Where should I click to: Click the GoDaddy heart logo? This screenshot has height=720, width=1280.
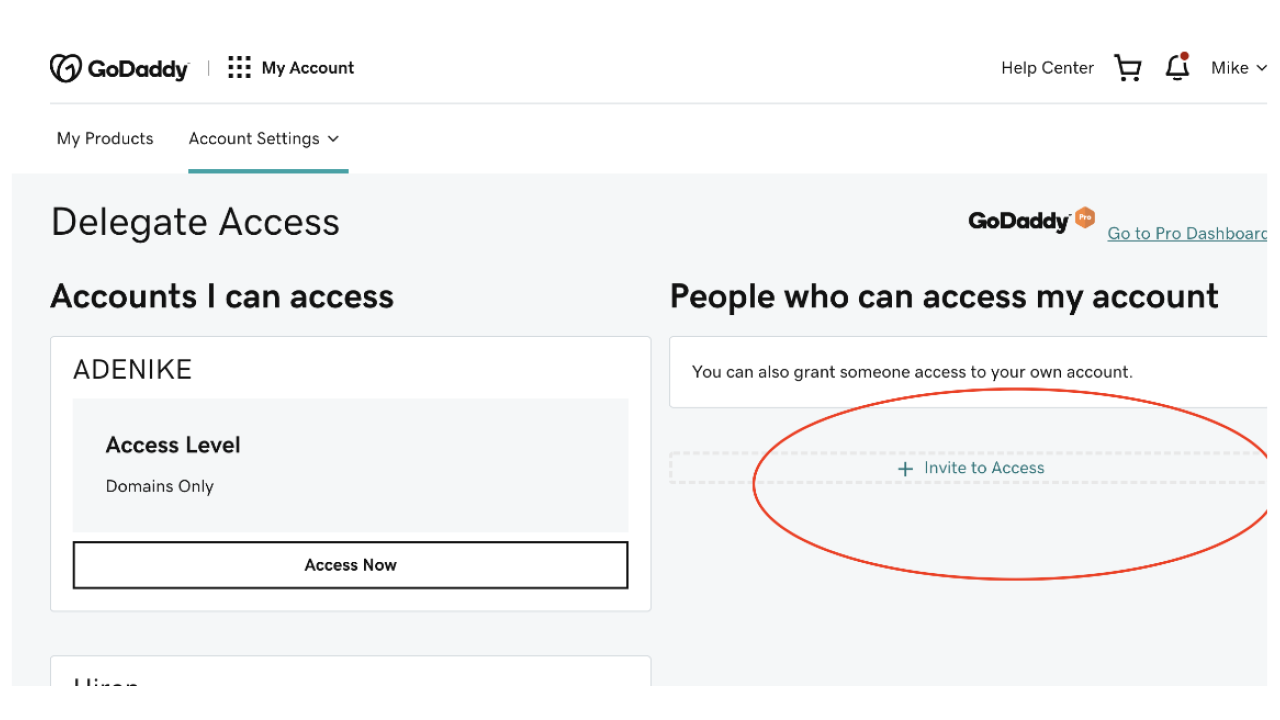[65, 68]
